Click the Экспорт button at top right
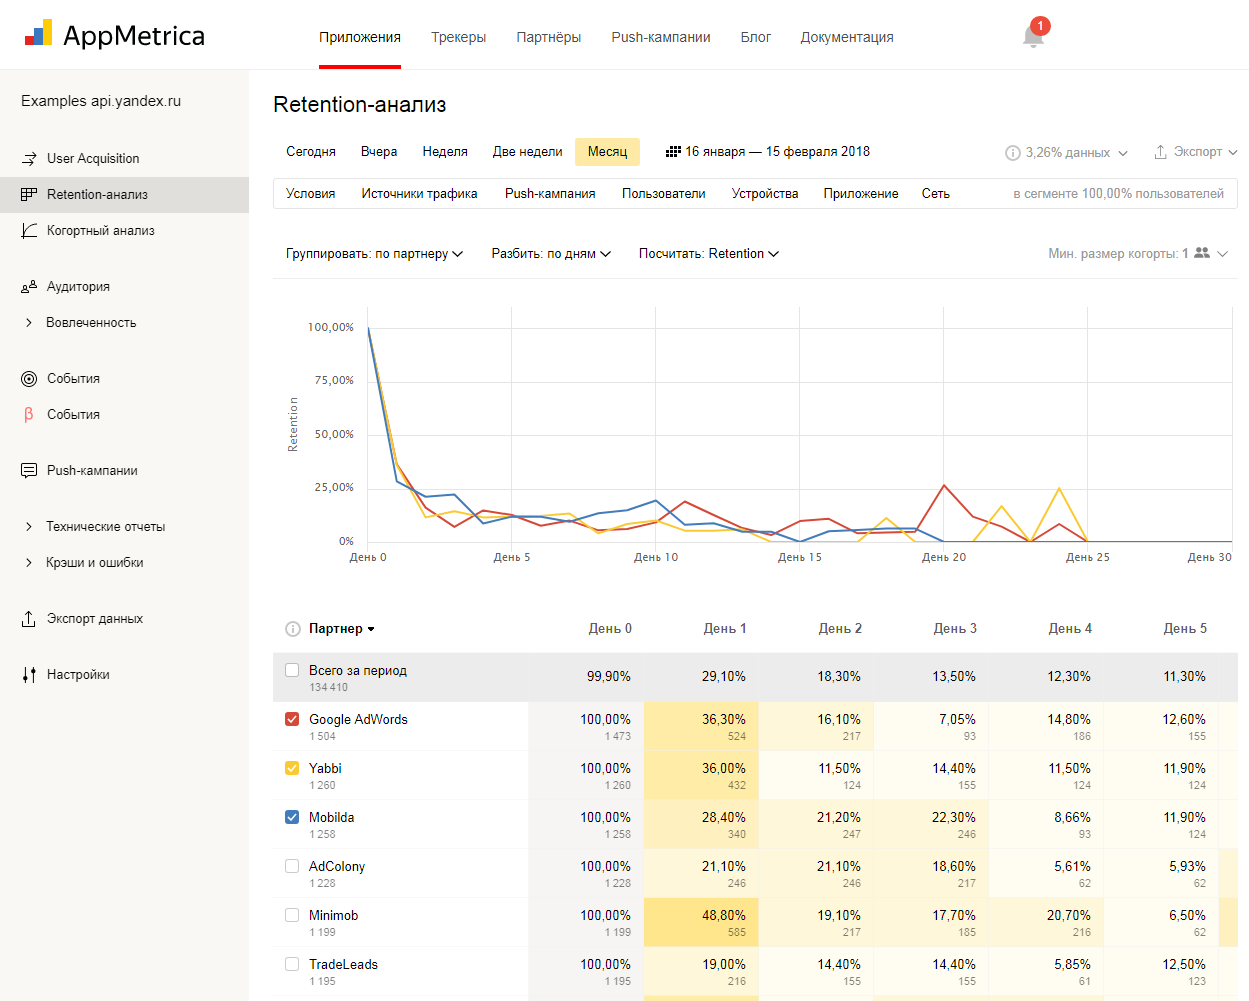This screenshot has width=1249, height=1001. click(1195, 152)
